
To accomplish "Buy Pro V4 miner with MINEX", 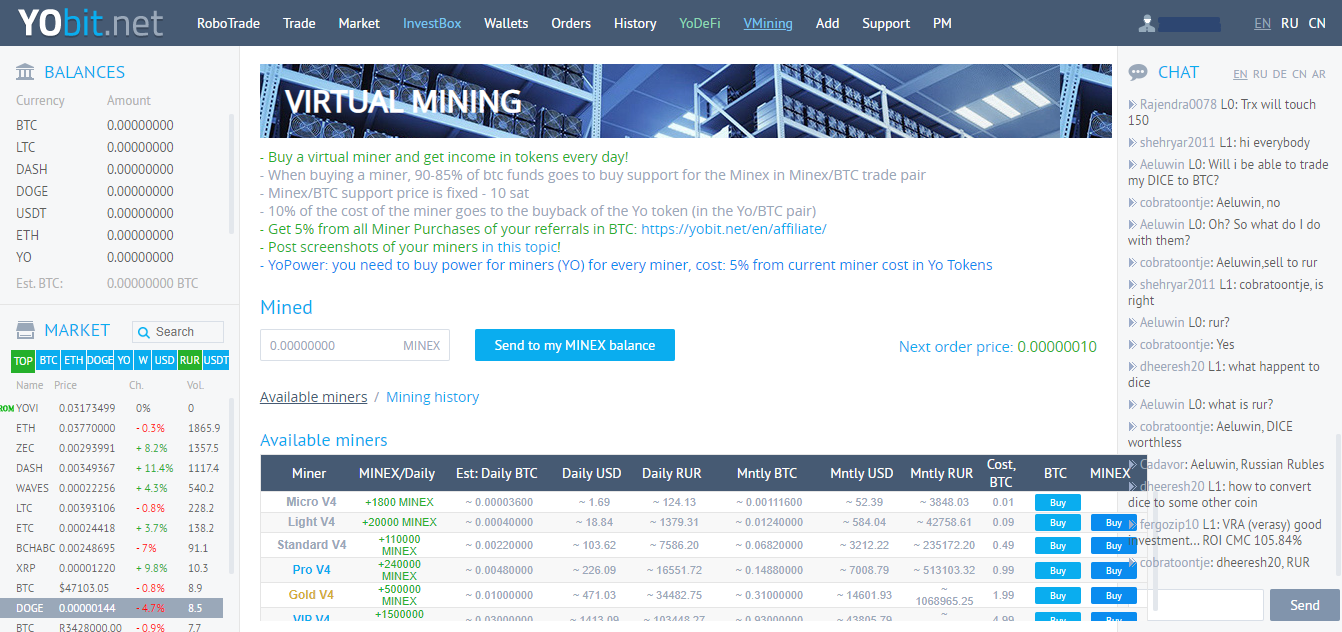I will point(1113,570).
